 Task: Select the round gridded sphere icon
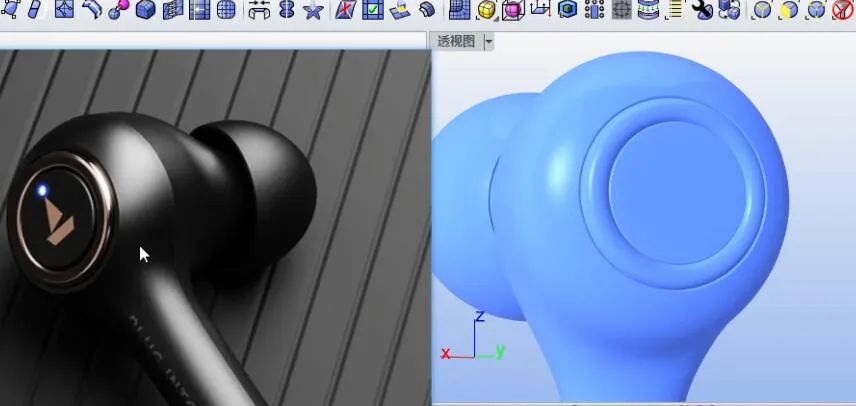click(226, 9)
